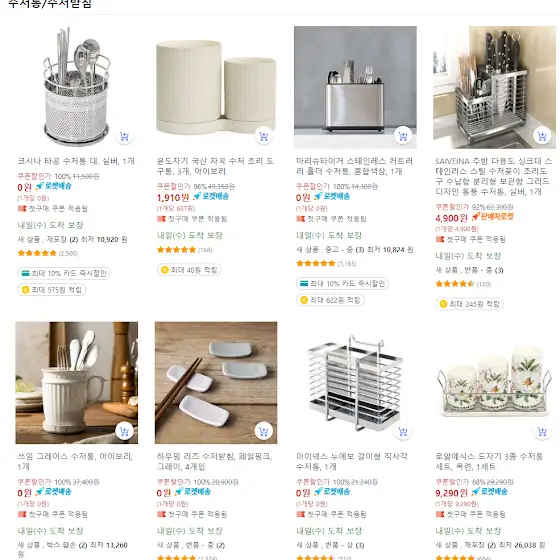
Task: Open 하우핑 리즈 수저받침 product link
Action: tap(214, 461)
